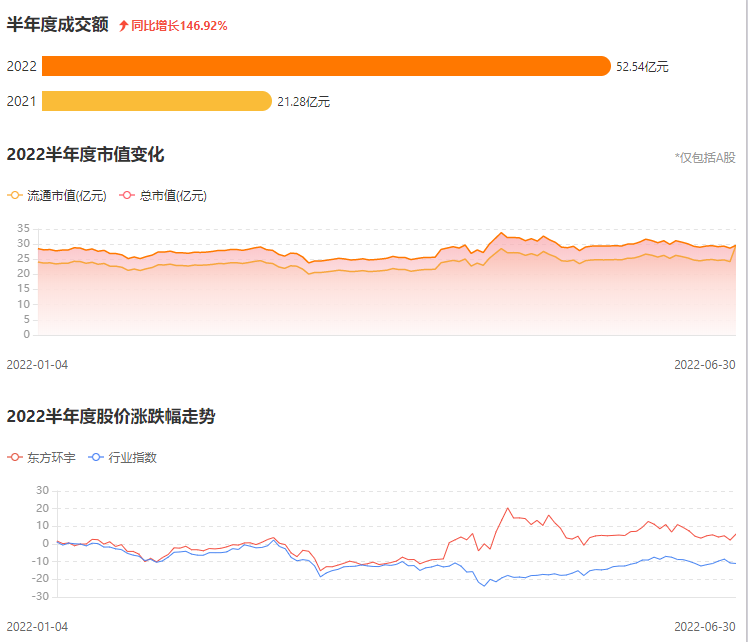The image size is (748, 642).
Task: Click the 21.28亿元 value label
Action: coord(304,101)
